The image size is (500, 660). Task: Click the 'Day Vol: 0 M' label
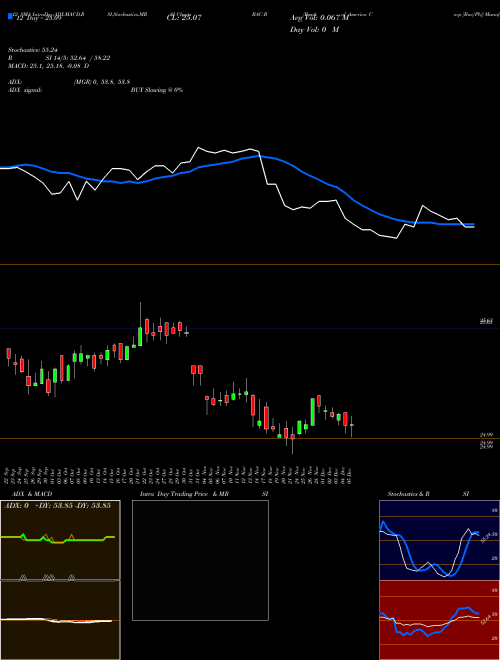pos(314,30)
